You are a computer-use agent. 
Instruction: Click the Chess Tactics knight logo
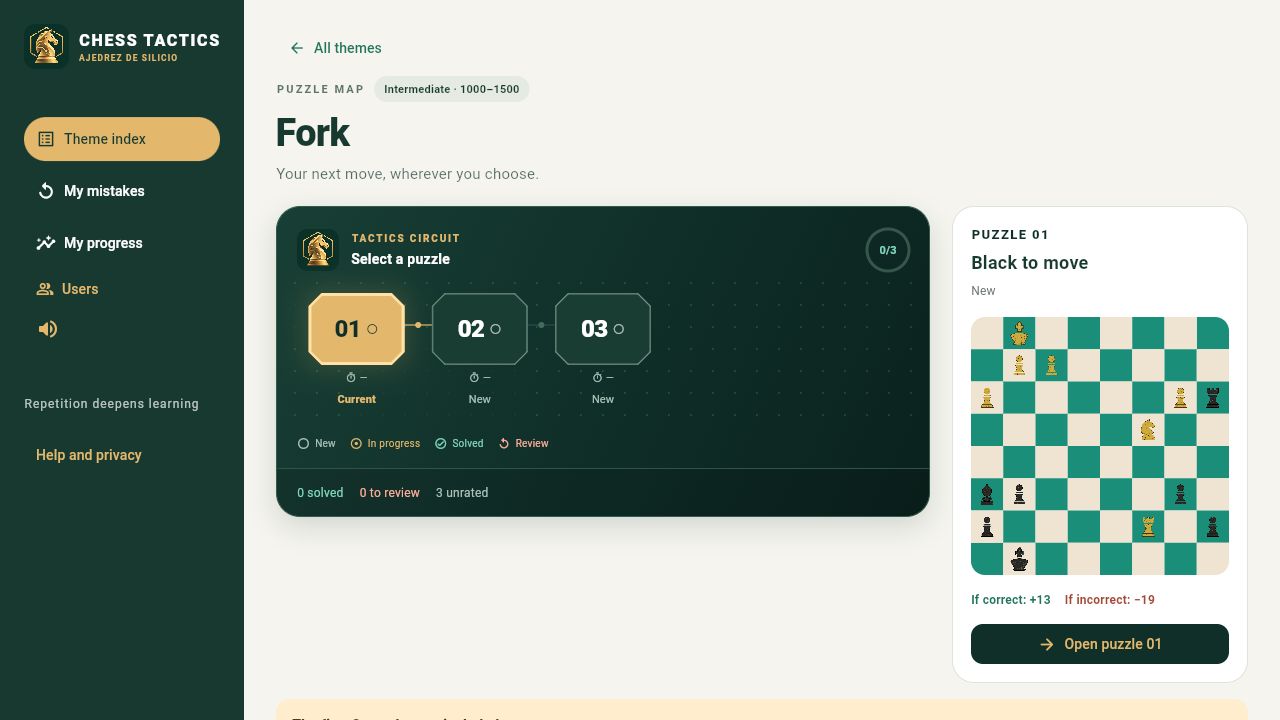click(x=46, y=46)
